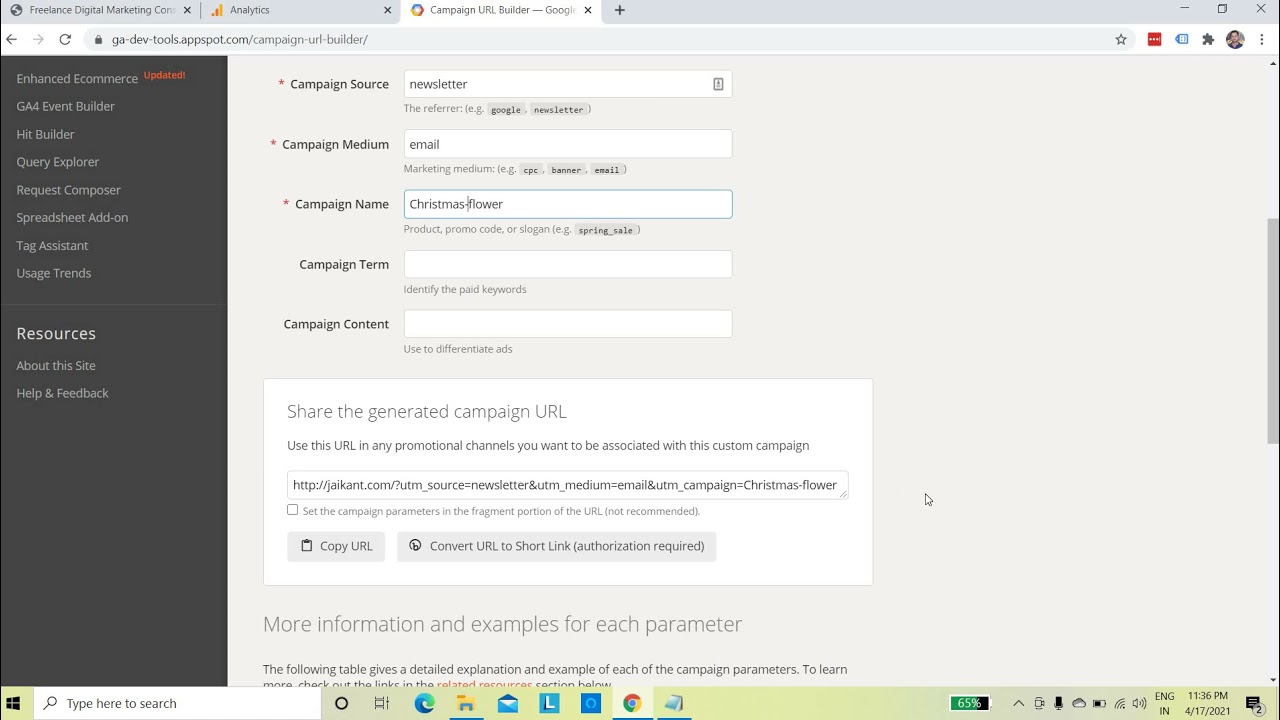
Task: Open the notepad app icon on taskbar
Action: 674,703
